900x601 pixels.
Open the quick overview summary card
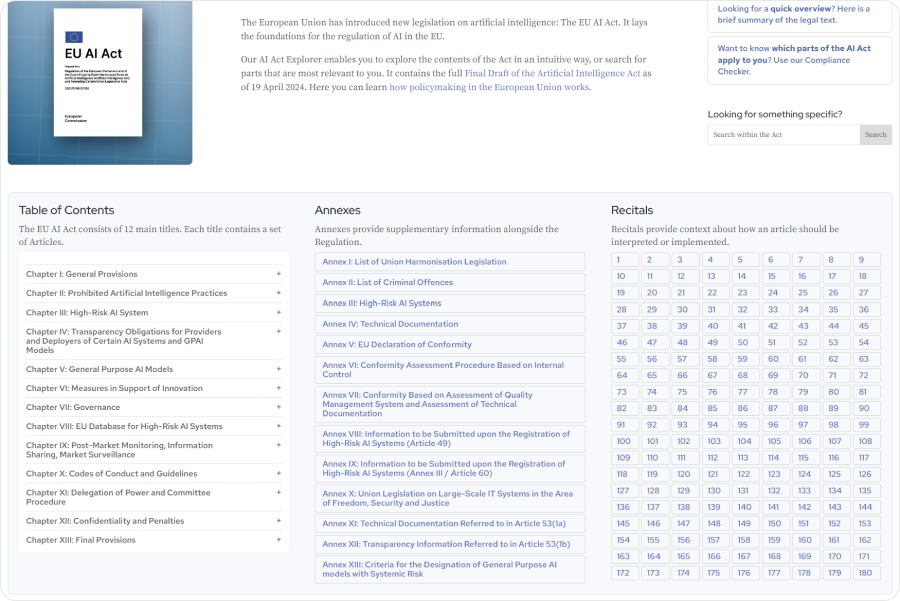click(800, 15)
